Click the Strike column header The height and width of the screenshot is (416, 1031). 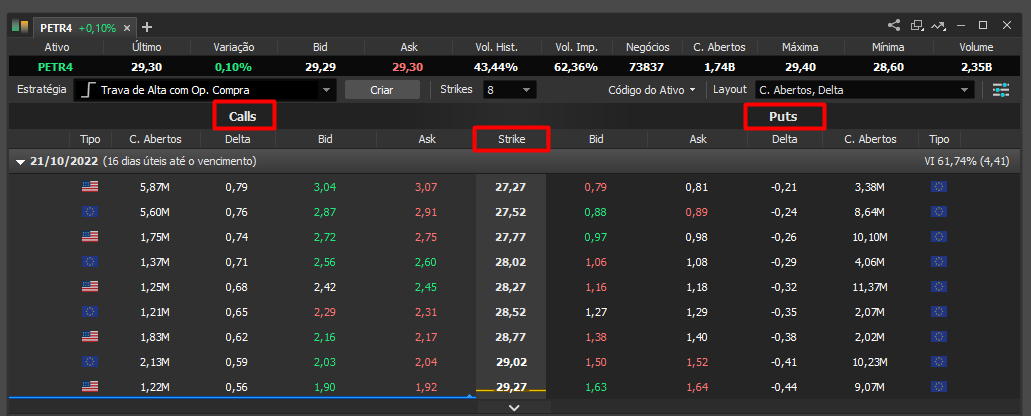point(512,139)
